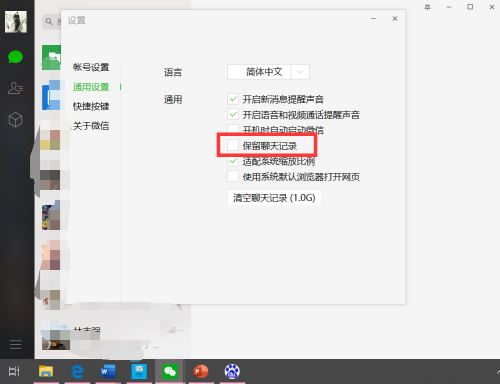
Task: Open the blue app icon after Word in taskbar
Action: (x=139, y=371)
